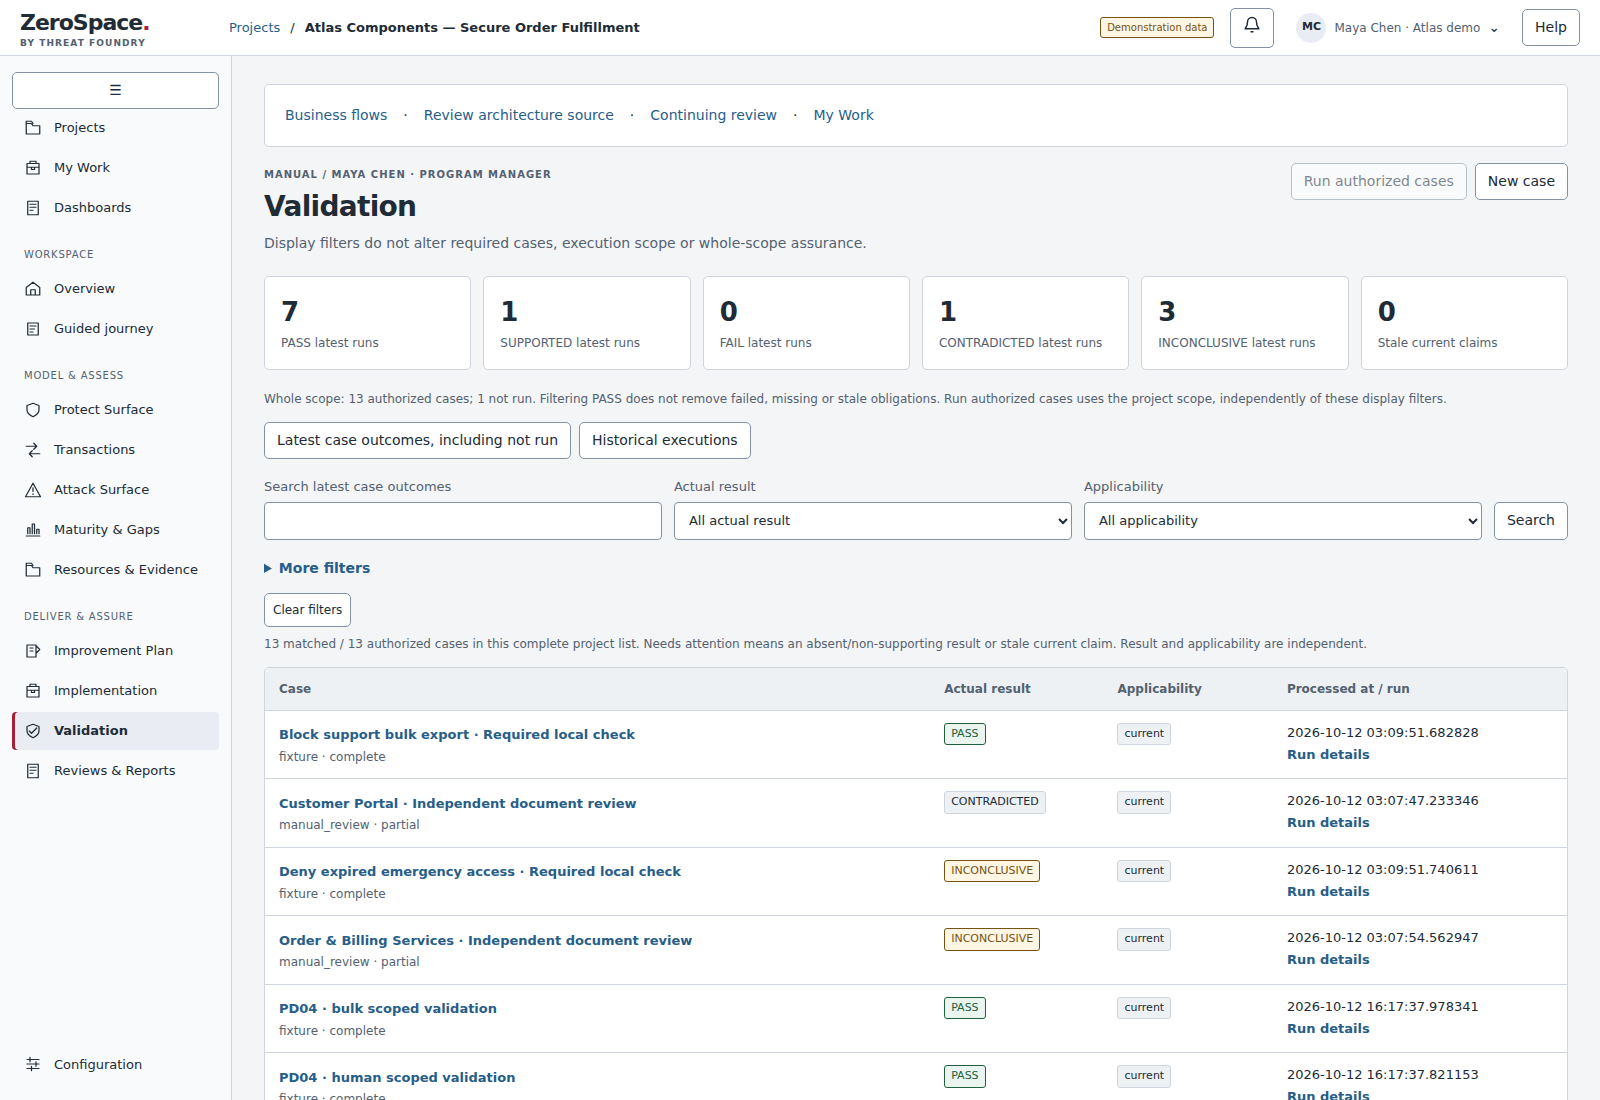Click the CONTRADICTED latest runs card
The image size is (1600, 1100).
[x=1025, y=323]
